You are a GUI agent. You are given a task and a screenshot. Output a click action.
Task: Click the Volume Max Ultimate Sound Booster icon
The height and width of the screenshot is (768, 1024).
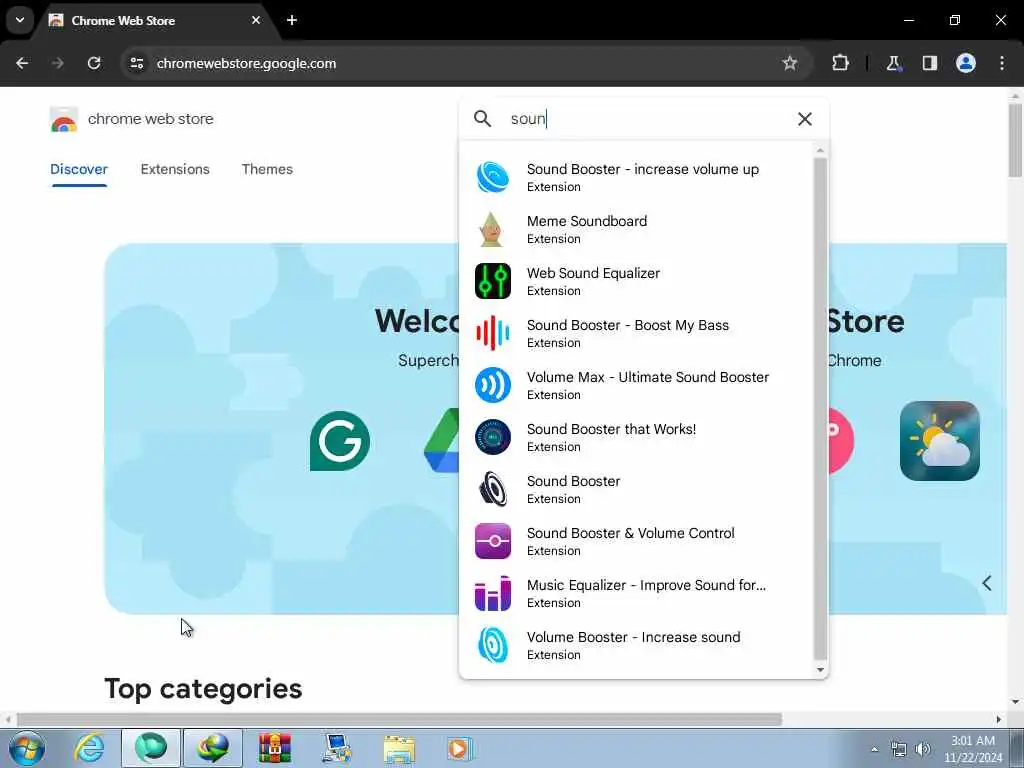click(x=492, y=385)
